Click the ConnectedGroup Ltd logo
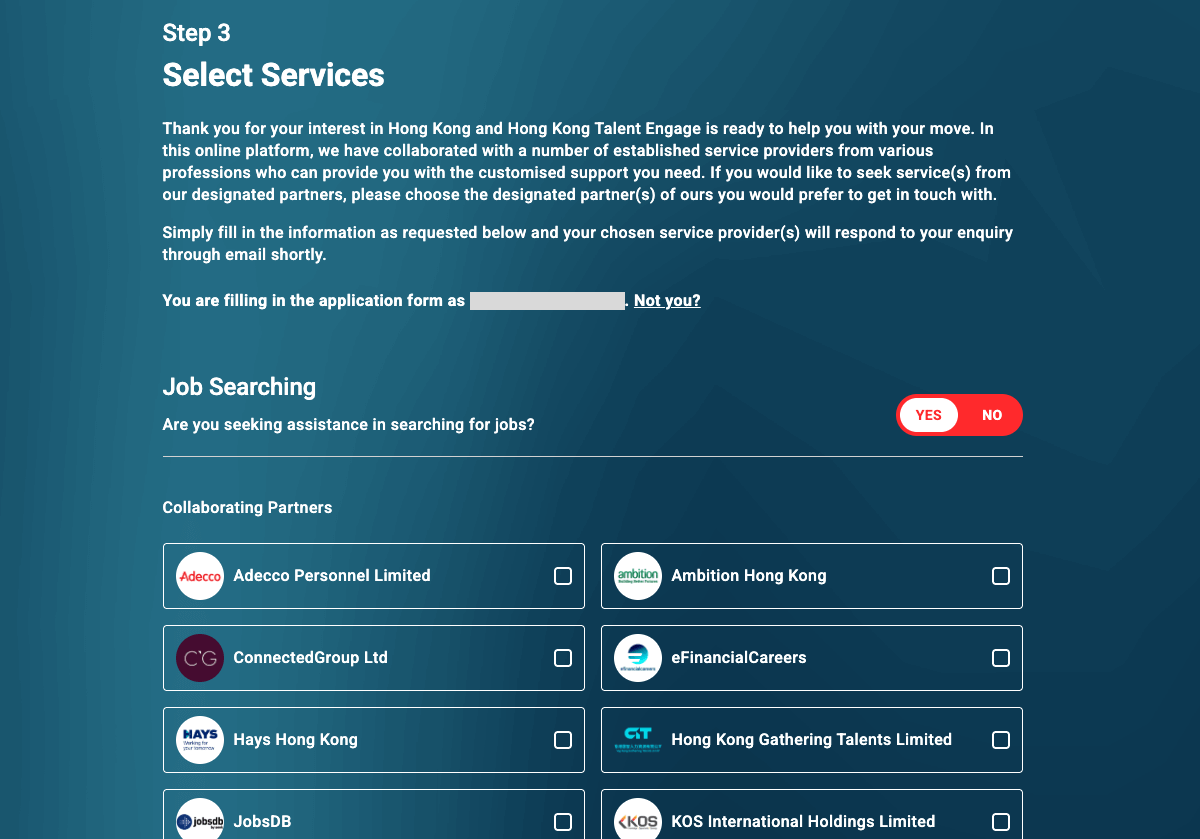The height and width of the screenshot is (839, 1200). [x=200, y=658]
